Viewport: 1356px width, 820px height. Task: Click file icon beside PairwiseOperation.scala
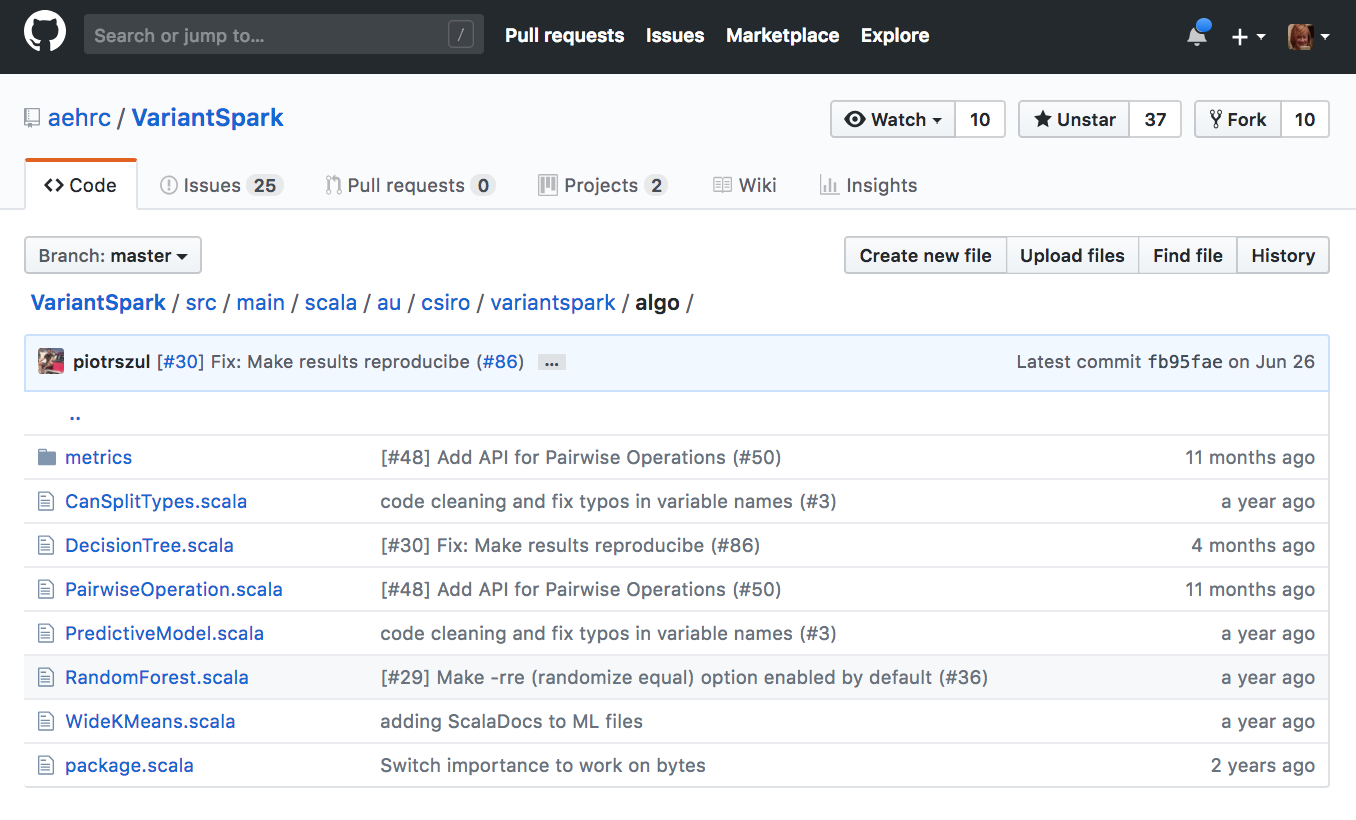pos(45,589)
